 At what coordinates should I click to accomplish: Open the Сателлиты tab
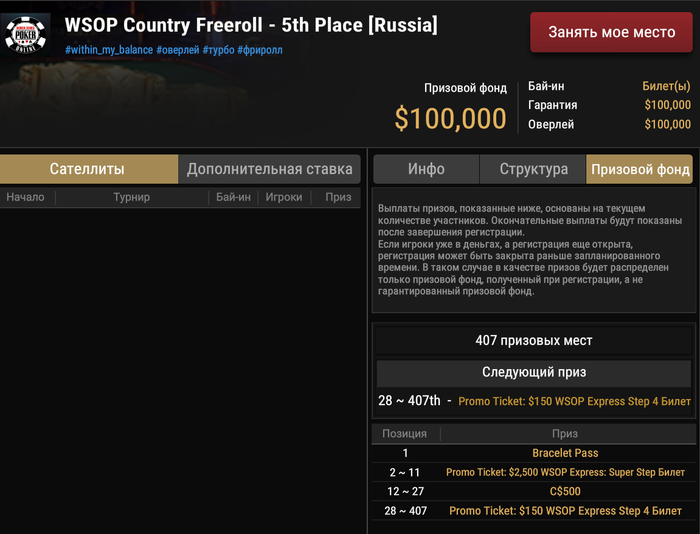click(88, 169)
